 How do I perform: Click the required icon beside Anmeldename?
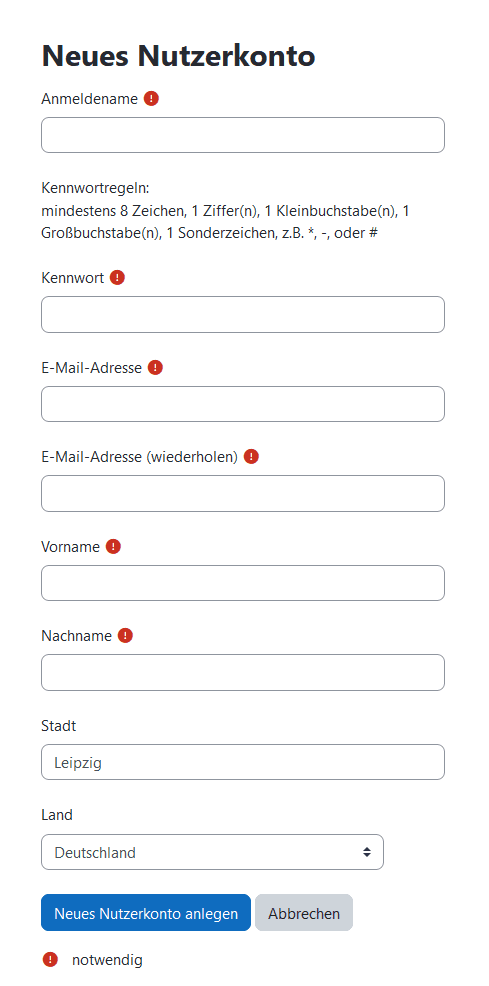(151, 99)
